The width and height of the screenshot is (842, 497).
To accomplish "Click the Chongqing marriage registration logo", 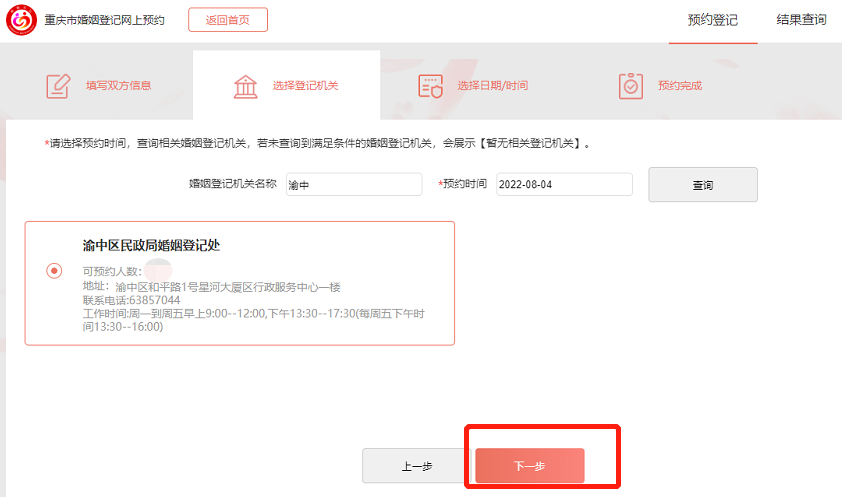I will coord(21,20).
